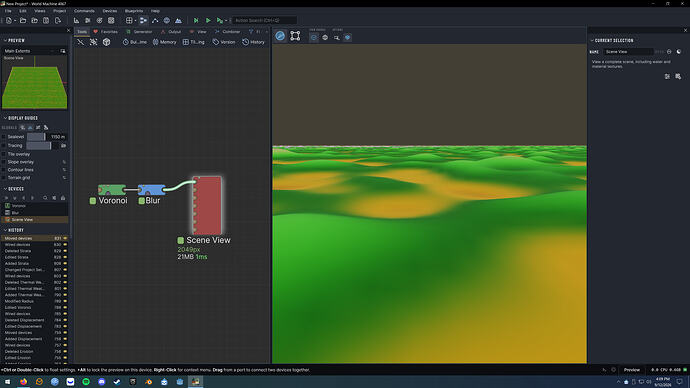The width and height of the screenshot is (690, 388).
Task: Enable the Sealevel checkbox
Action: [x=4, y=137]
